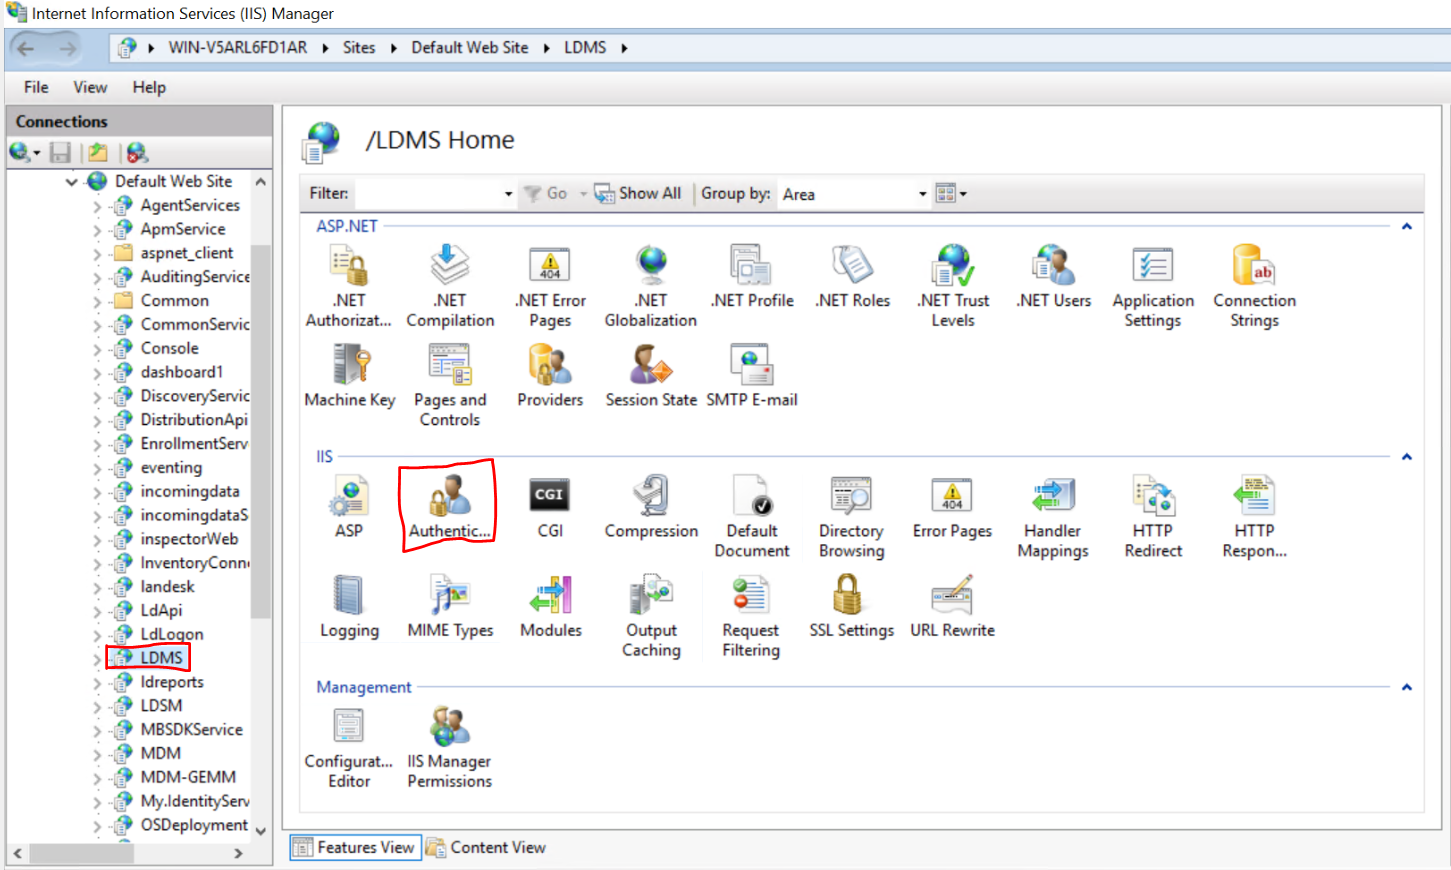This screenshot has height=870, width=1451.
Task: Click the Show All button
Action: point(638,193)
